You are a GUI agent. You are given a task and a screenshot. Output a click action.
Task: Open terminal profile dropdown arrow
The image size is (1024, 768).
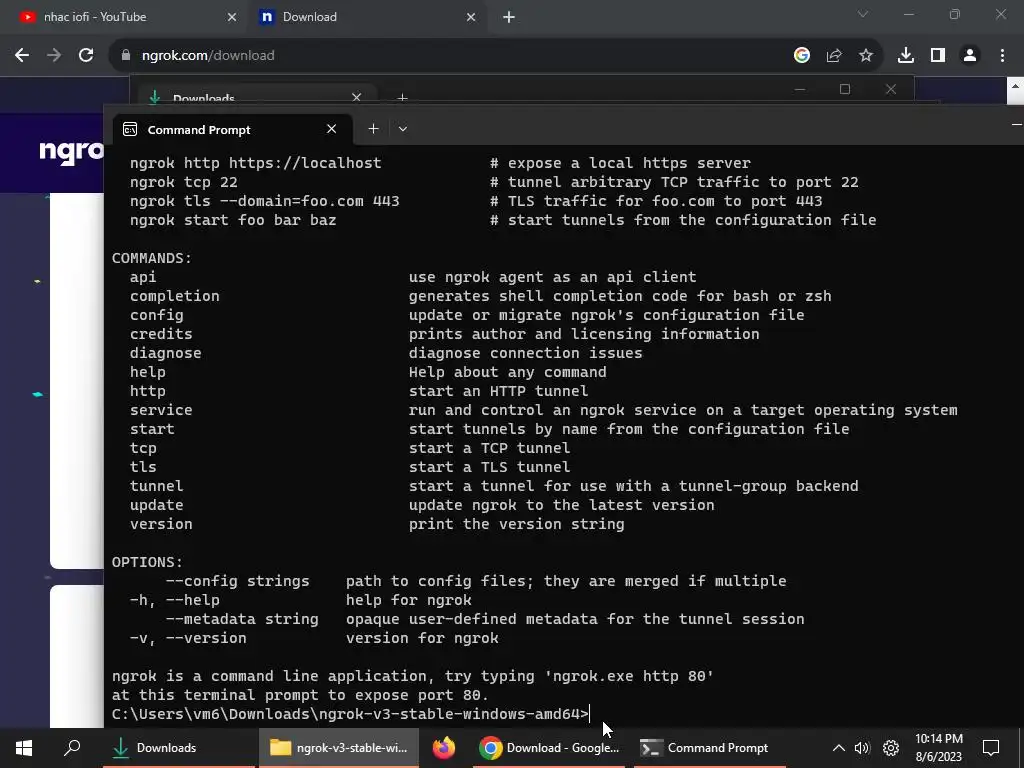pyautogui.click(x=403, y=129)
